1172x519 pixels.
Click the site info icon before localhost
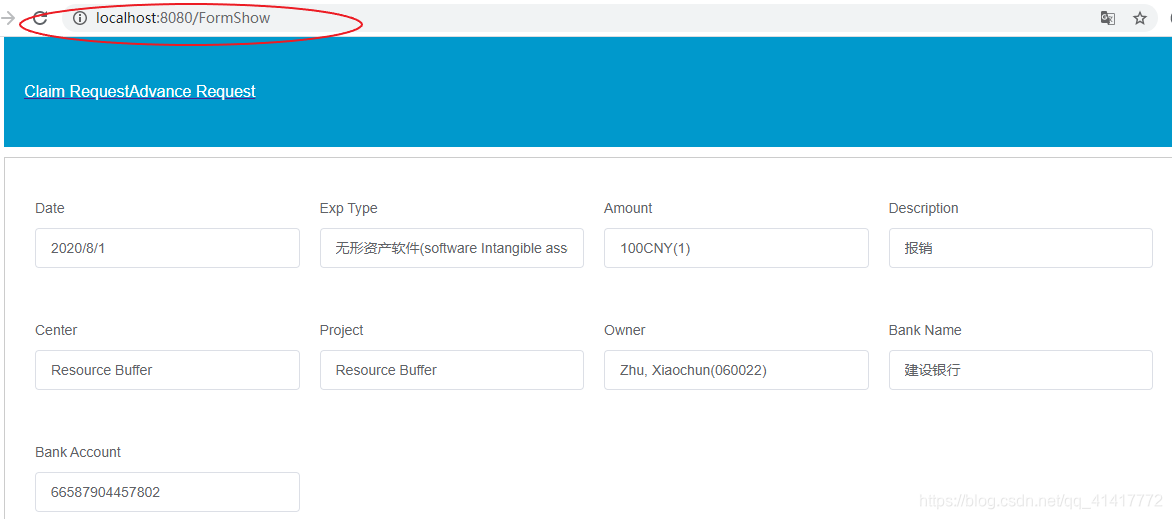click(80, 18)
